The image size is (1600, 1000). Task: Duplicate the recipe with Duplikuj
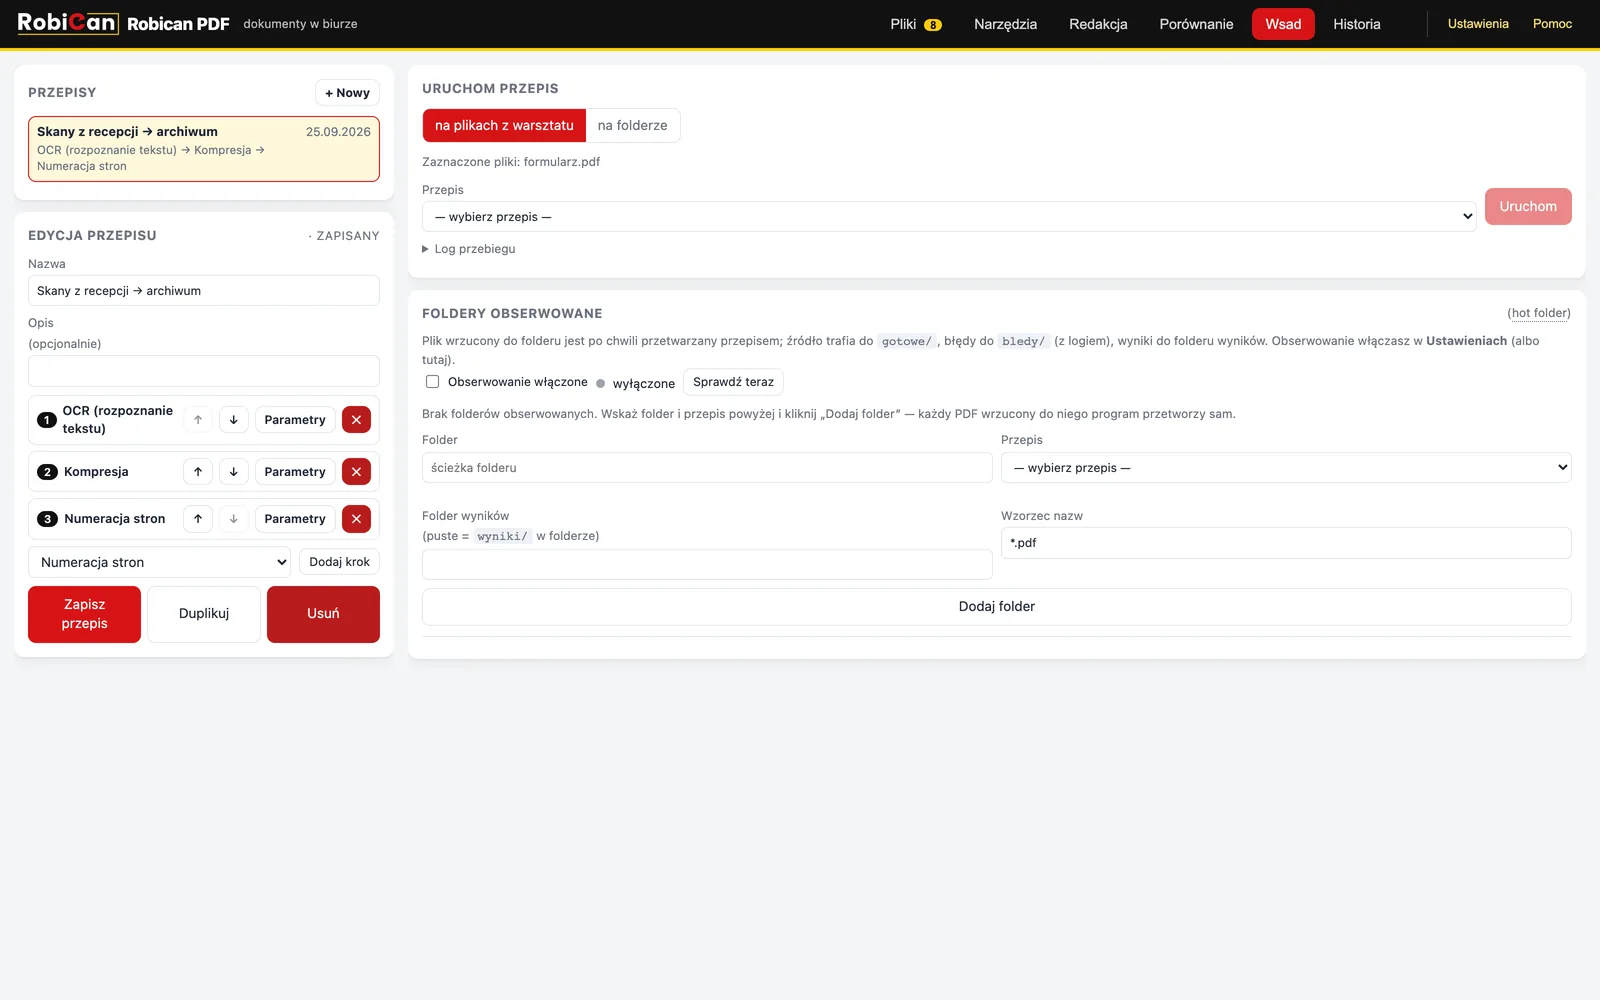[x=204, y=614]
